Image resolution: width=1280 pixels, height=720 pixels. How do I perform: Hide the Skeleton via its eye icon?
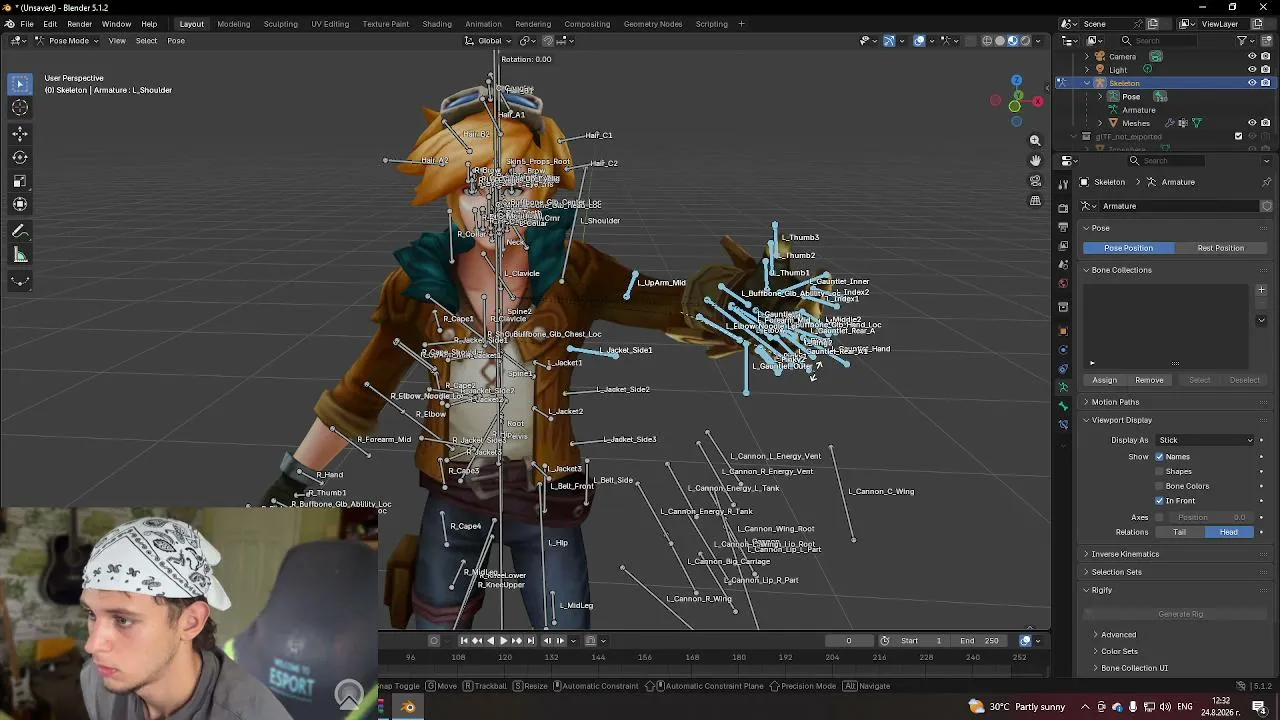tap(1252, 83)
